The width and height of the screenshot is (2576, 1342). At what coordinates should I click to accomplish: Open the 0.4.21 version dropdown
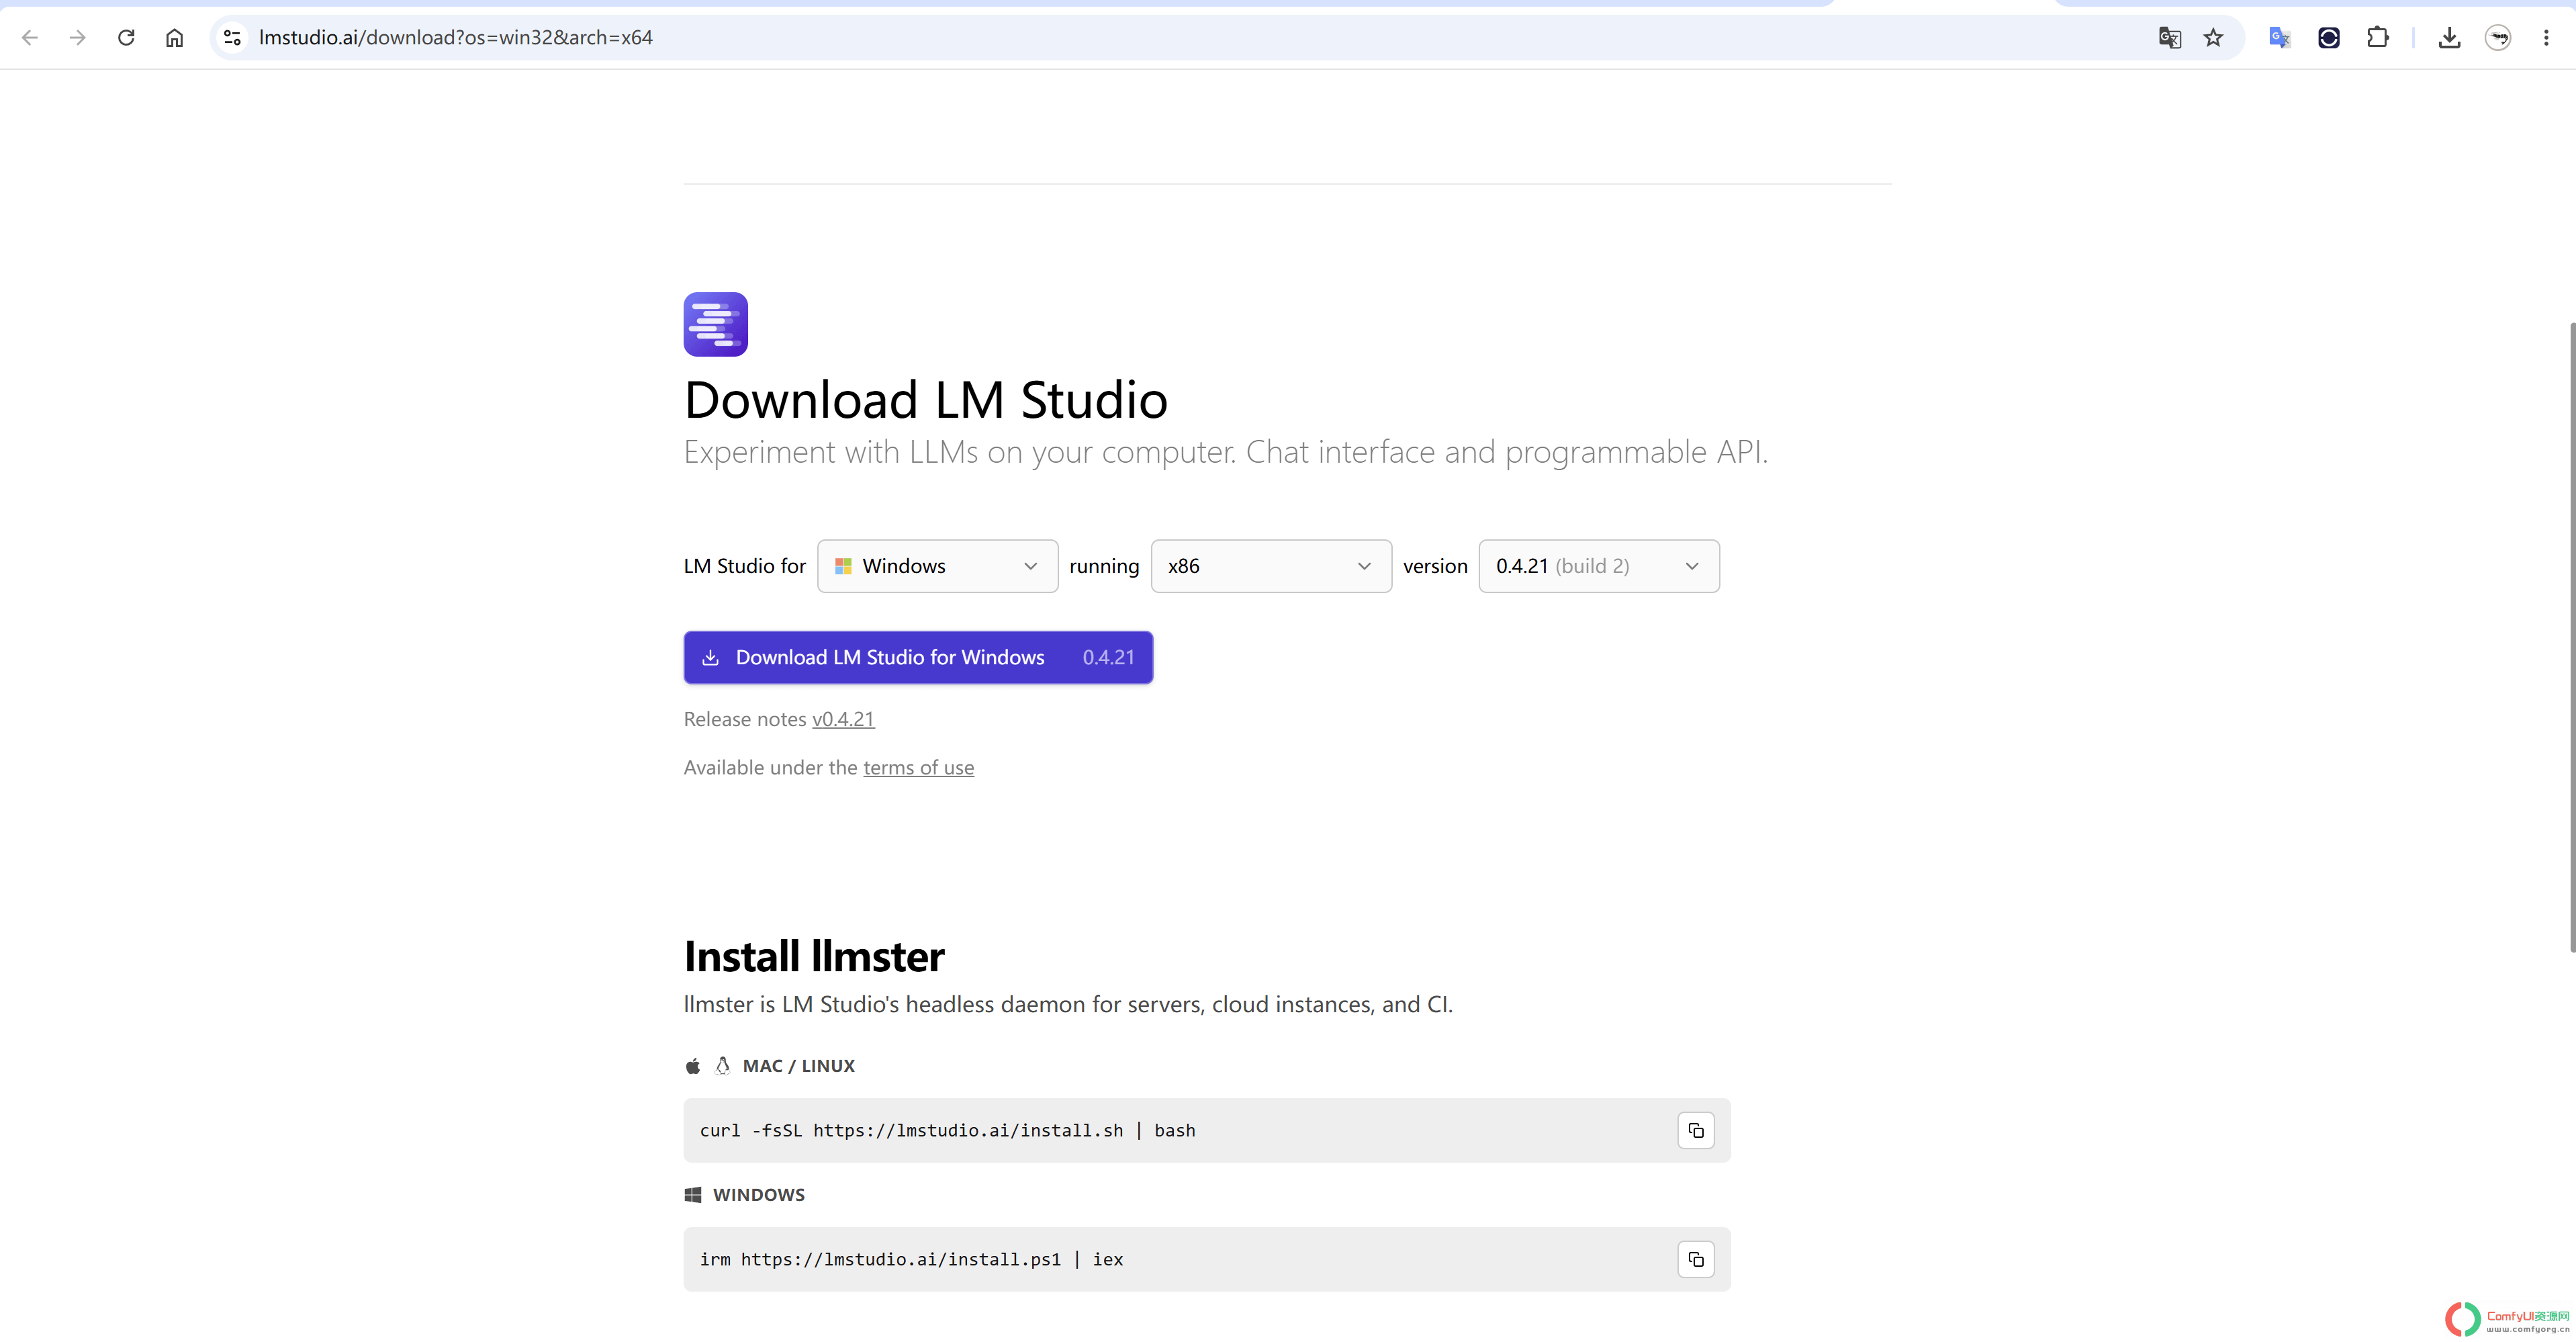point(1598,566)
